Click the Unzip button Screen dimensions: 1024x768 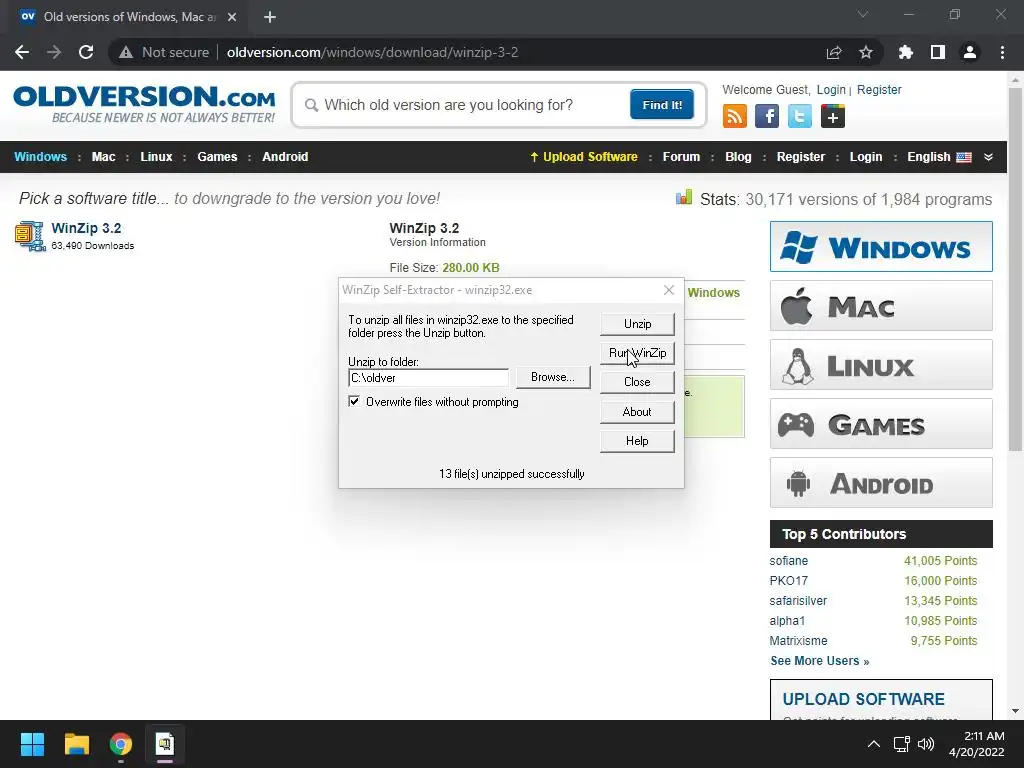click(637, 324)
